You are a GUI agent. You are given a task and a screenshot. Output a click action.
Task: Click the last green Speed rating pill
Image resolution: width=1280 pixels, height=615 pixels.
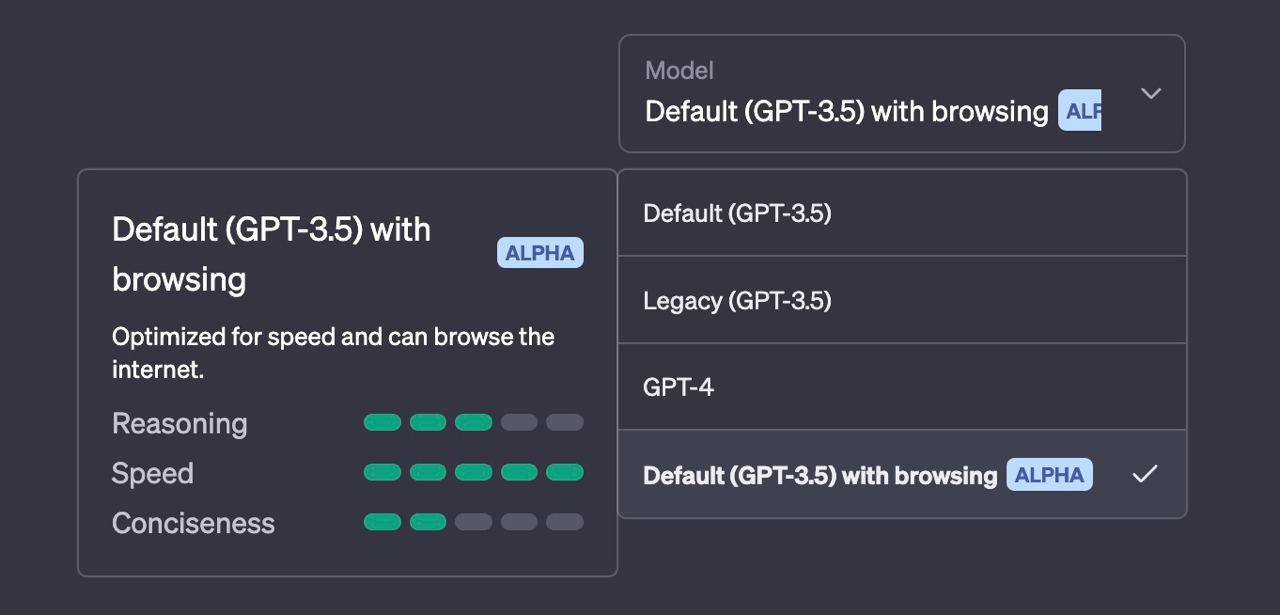click(565, 472)
